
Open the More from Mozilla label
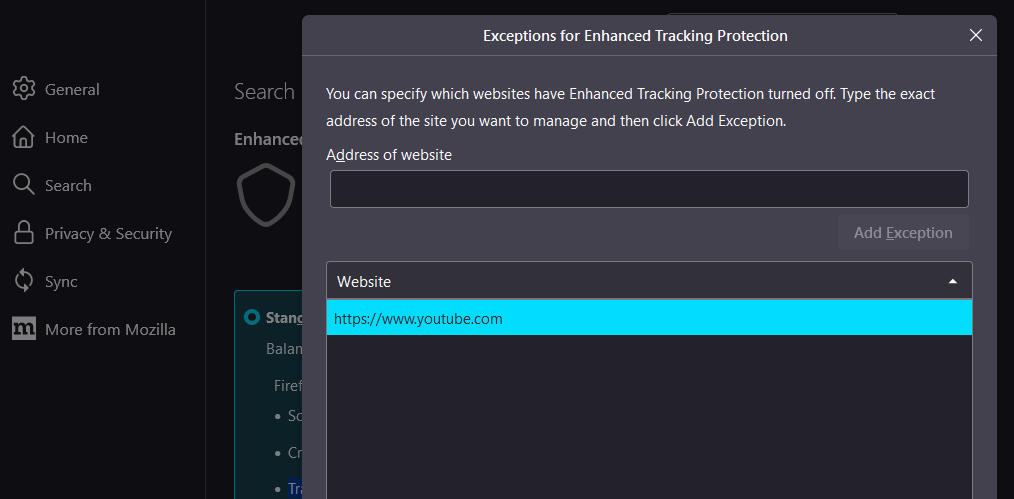[110, 330]
